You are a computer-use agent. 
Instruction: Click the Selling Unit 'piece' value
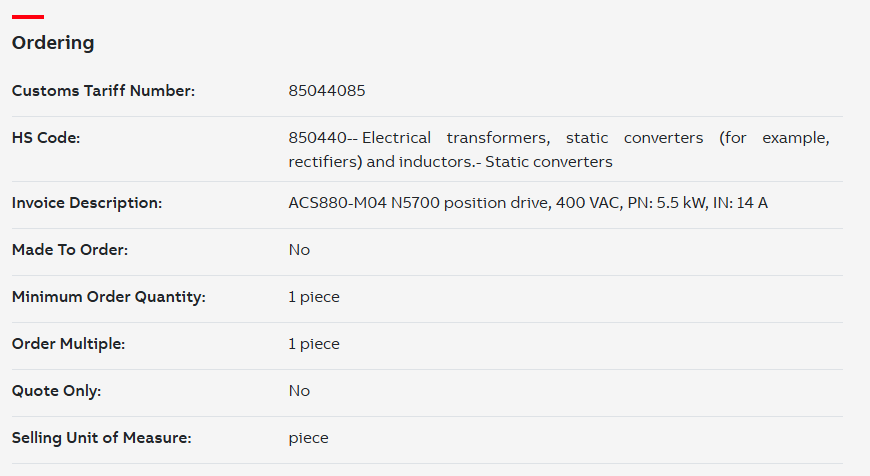click(308, 438)
